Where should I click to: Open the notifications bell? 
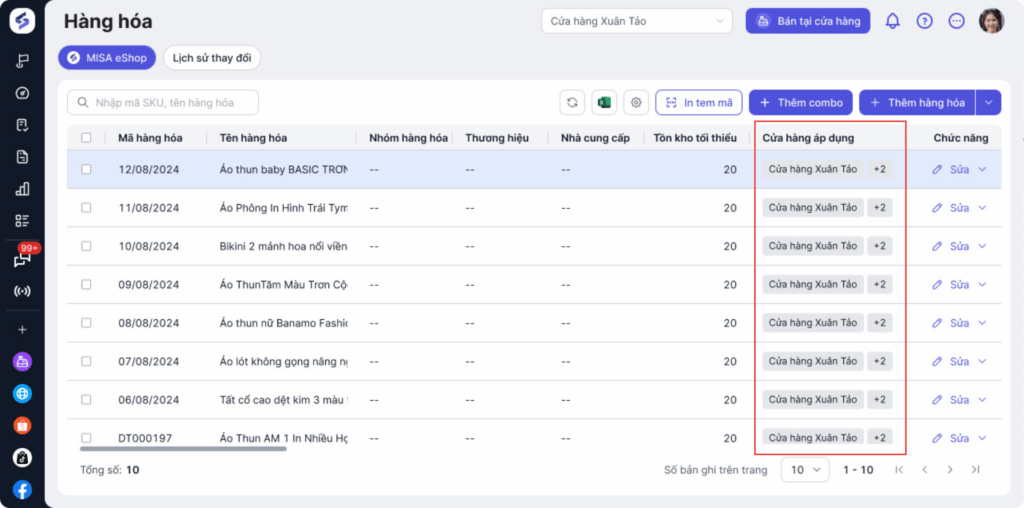point(892,21)
